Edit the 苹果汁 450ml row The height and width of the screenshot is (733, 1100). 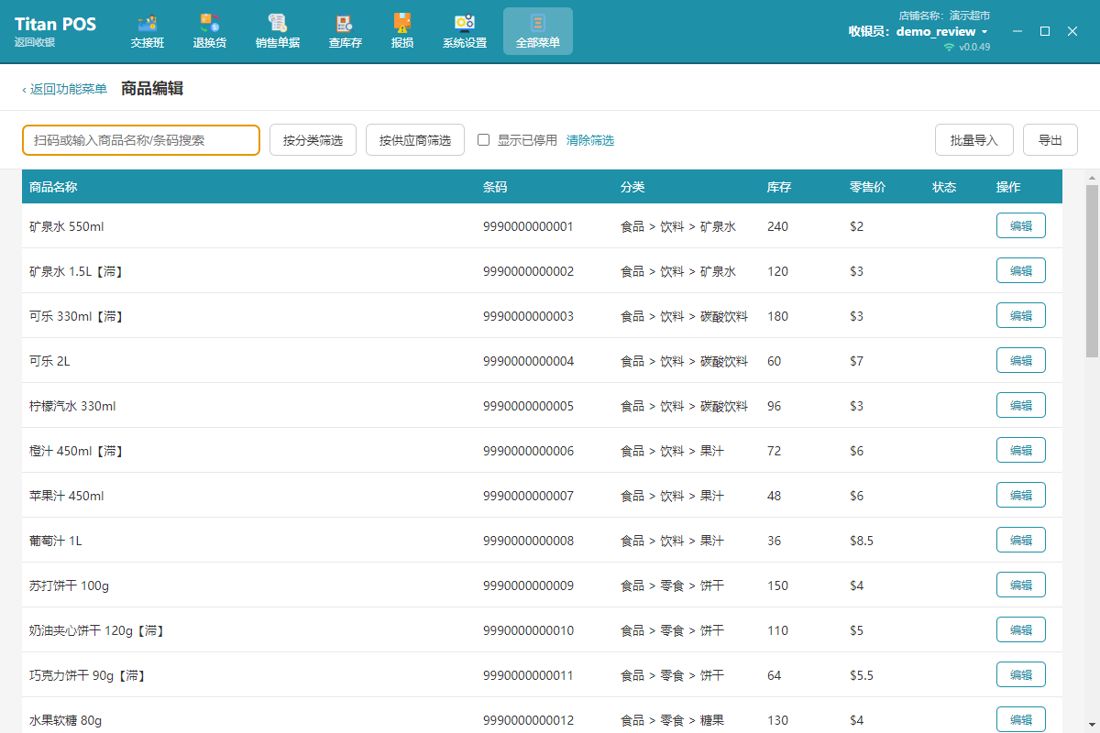[1021, 495]
